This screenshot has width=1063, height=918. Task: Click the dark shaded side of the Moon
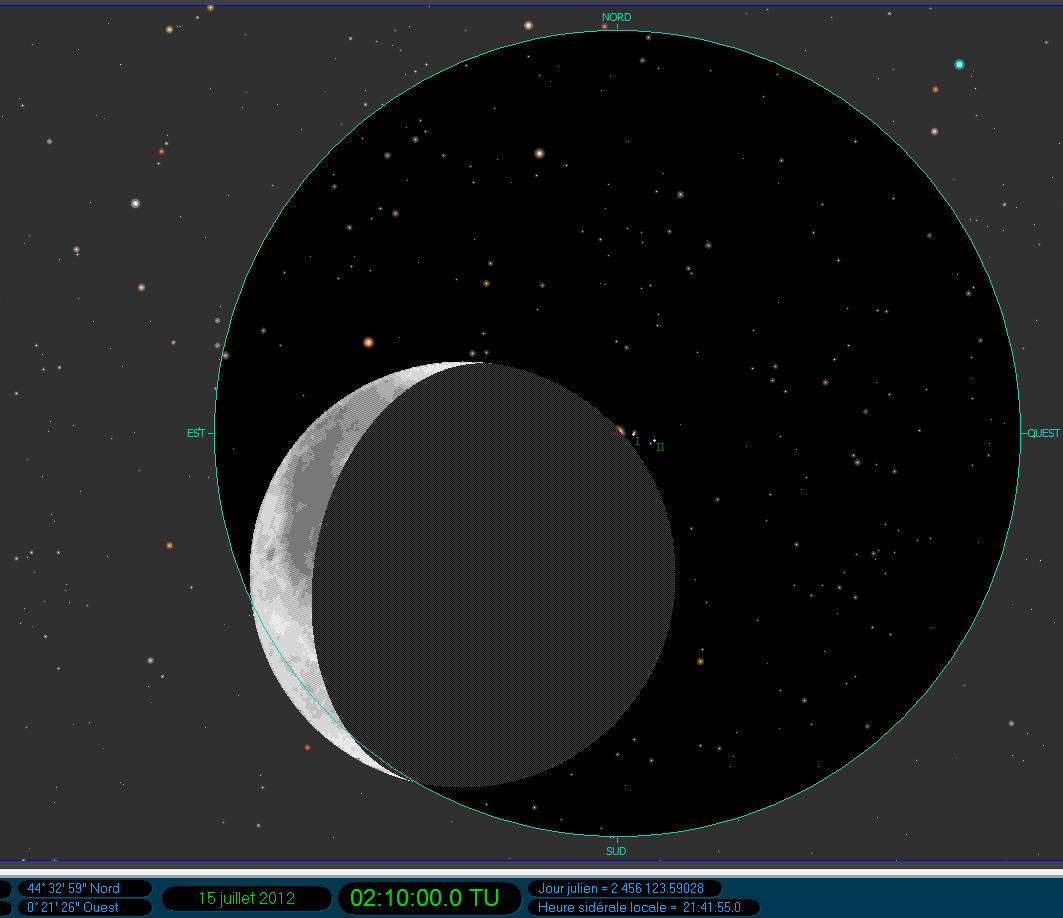tap(495, 576)
